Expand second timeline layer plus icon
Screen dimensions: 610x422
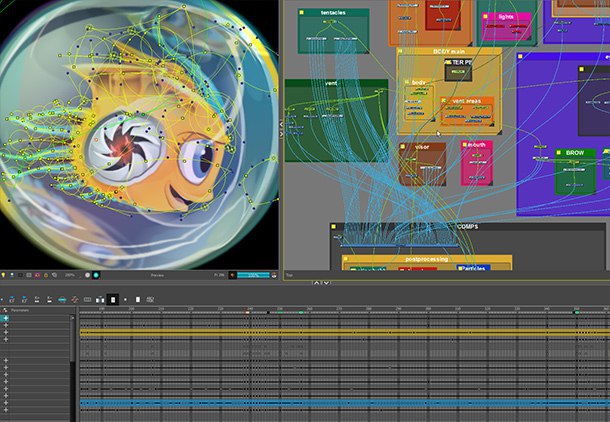pos(5,325)
